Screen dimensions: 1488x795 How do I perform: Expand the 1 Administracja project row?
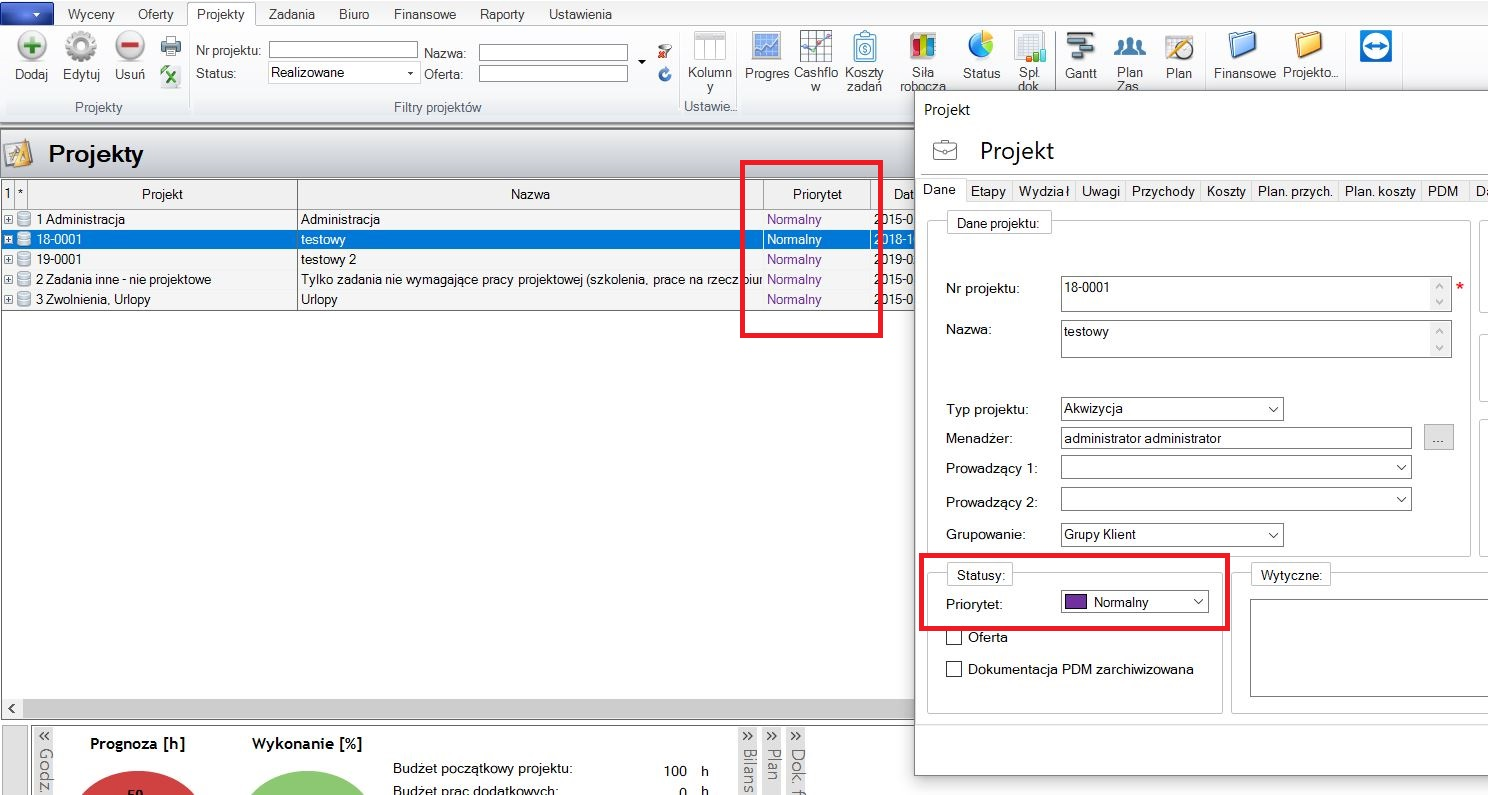coord(9,219)
